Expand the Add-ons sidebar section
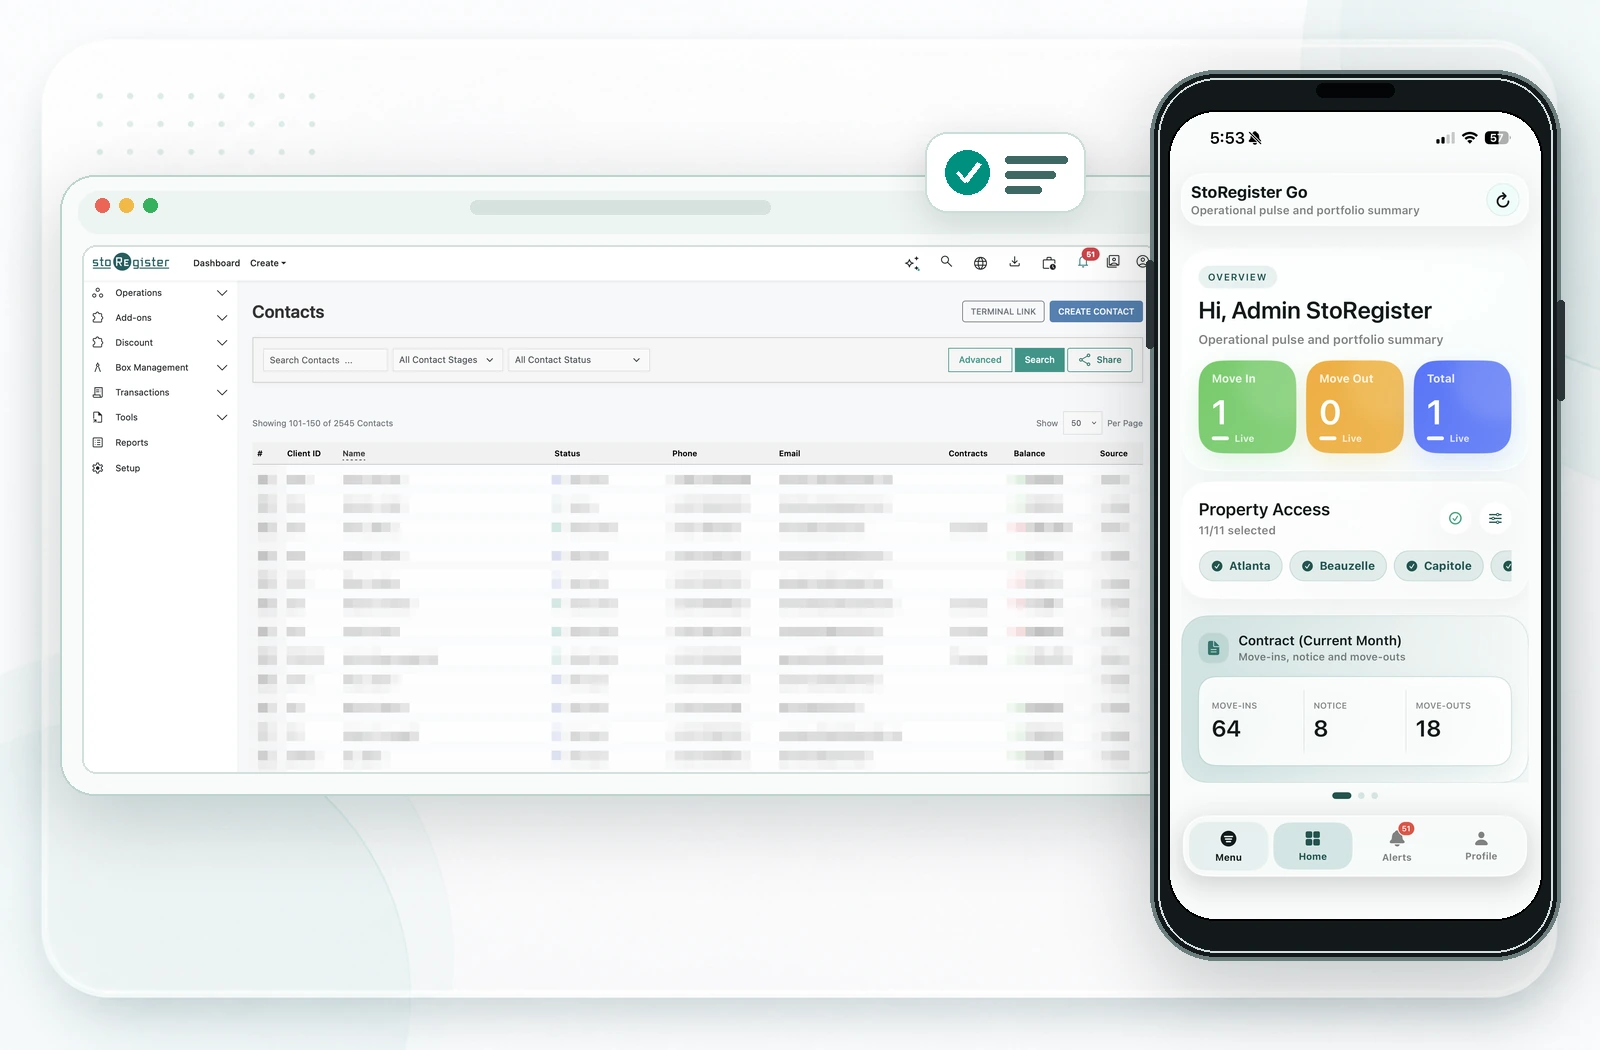Screen dimensions: 1600x1050 click(160, 318)
